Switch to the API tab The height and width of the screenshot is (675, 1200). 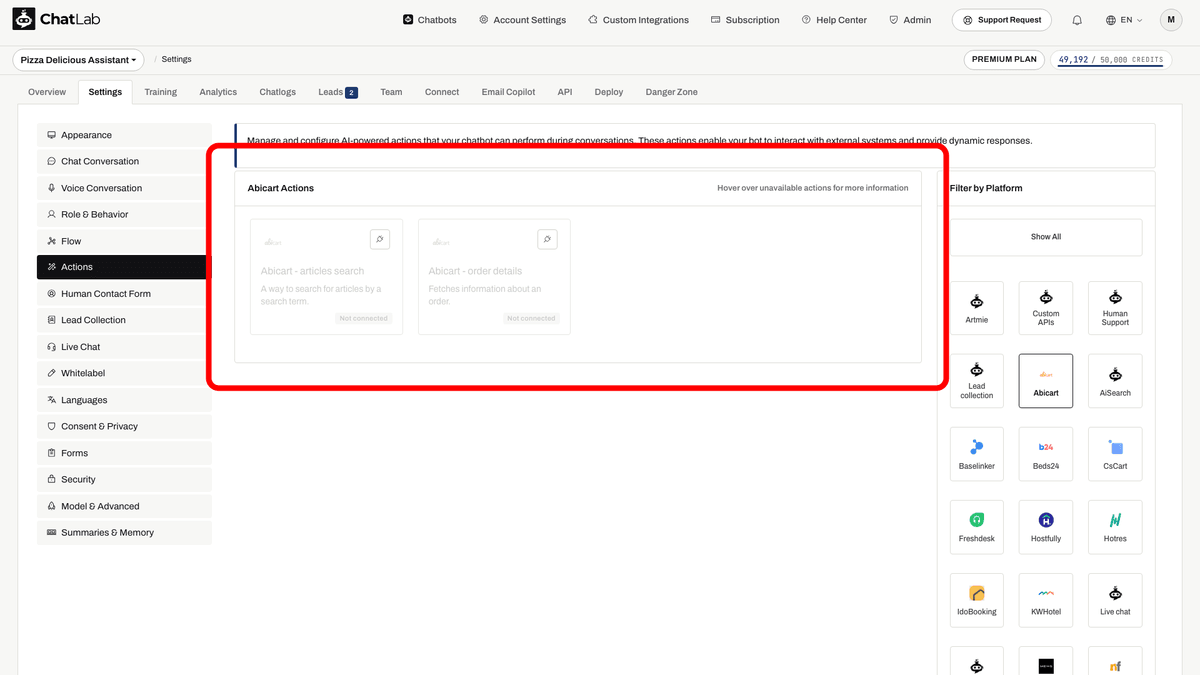(565, 92)
